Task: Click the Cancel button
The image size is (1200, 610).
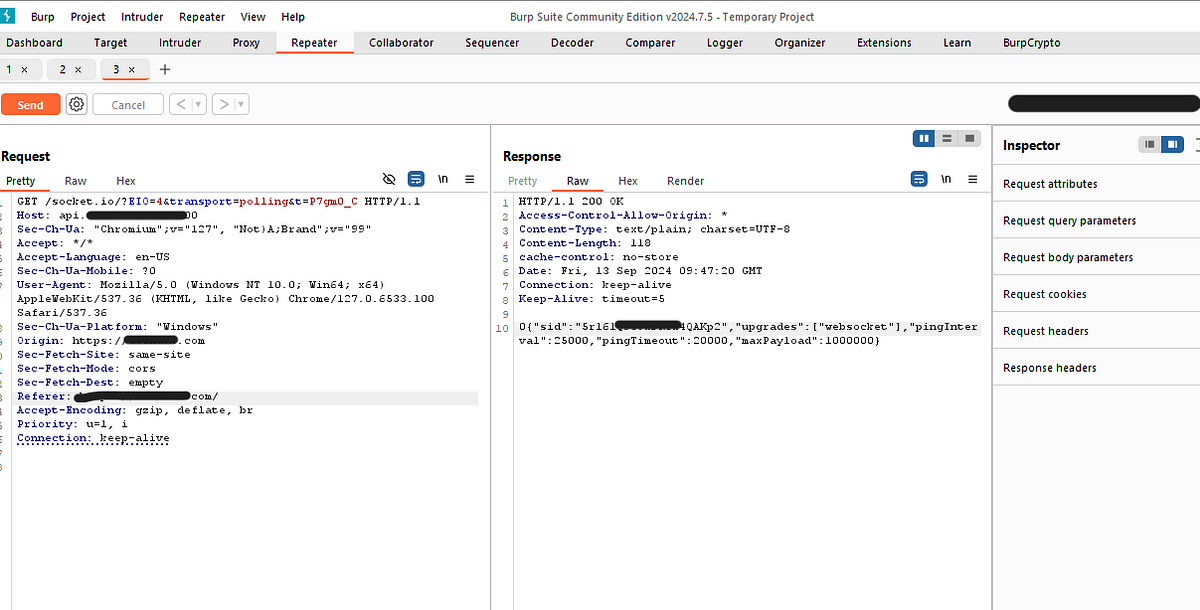Action: (x=128, y=104)
